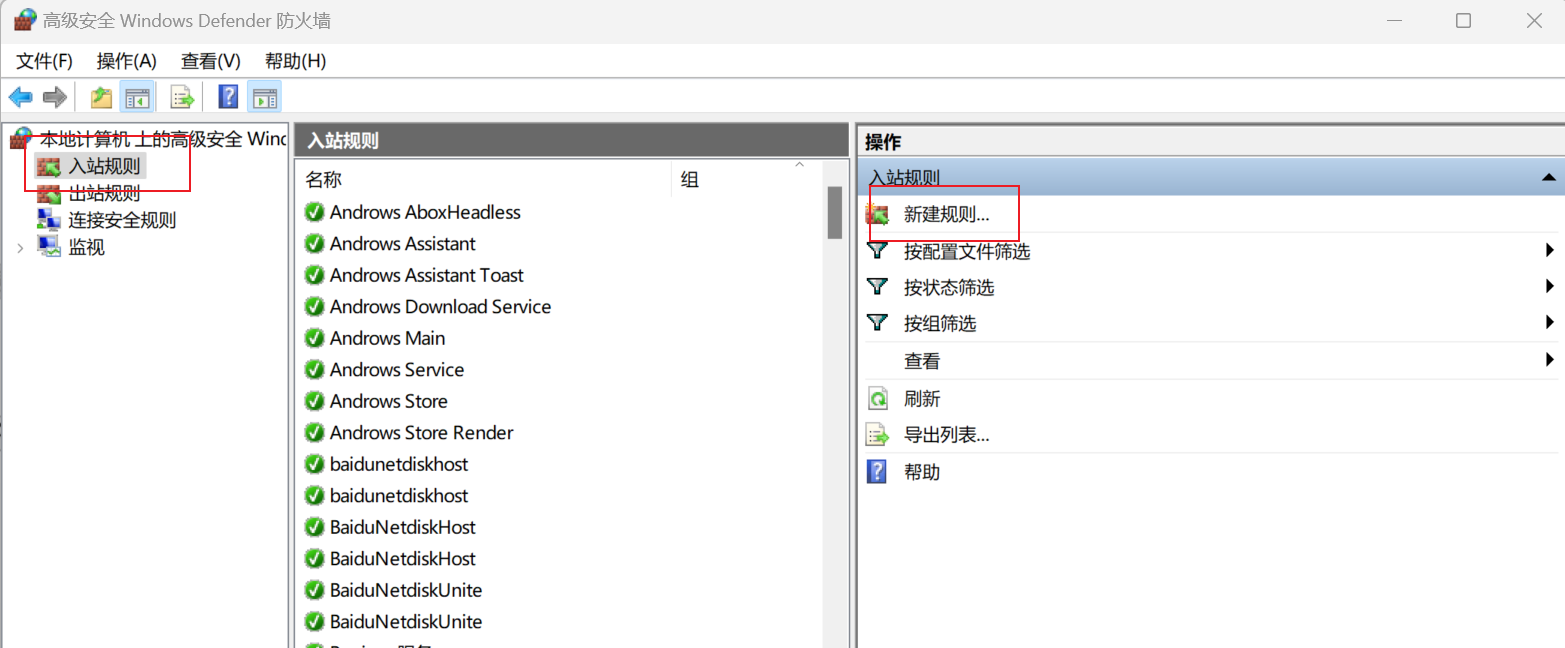1565x648 pixels.
Task: Click the help icon beside 帮助 in actions pane
Action: [x=877, y=471]
